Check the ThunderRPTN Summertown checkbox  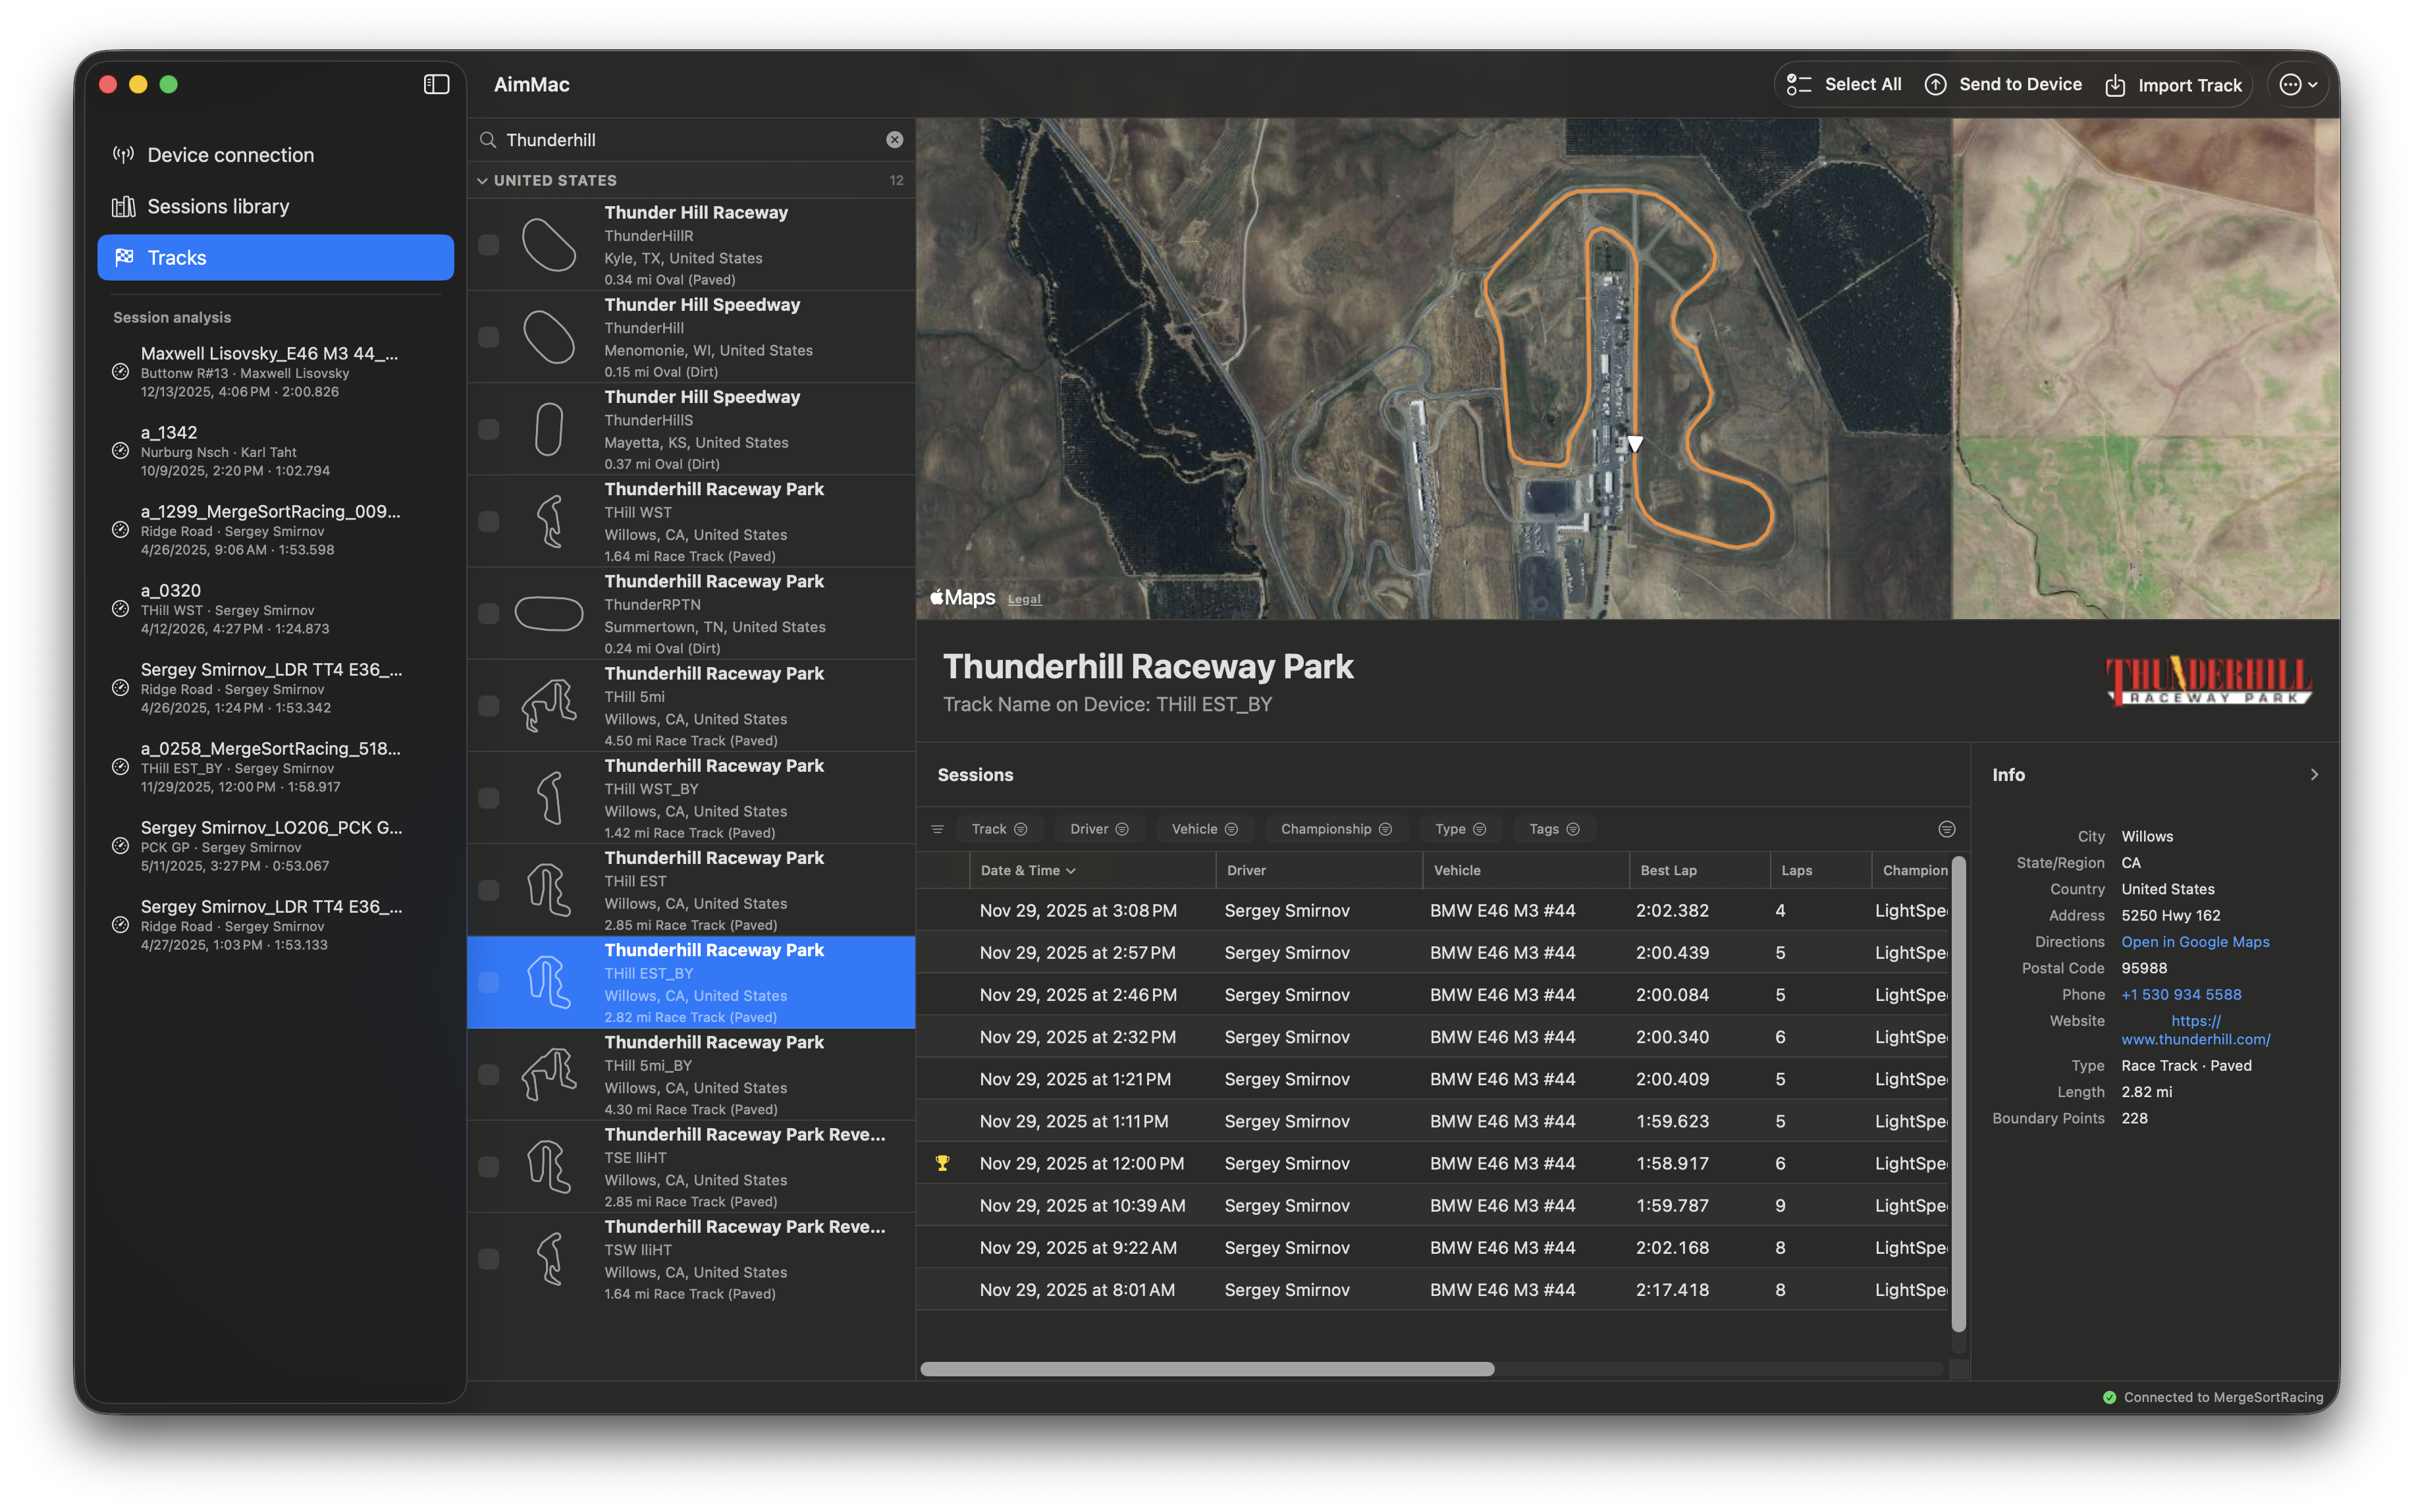488,613
